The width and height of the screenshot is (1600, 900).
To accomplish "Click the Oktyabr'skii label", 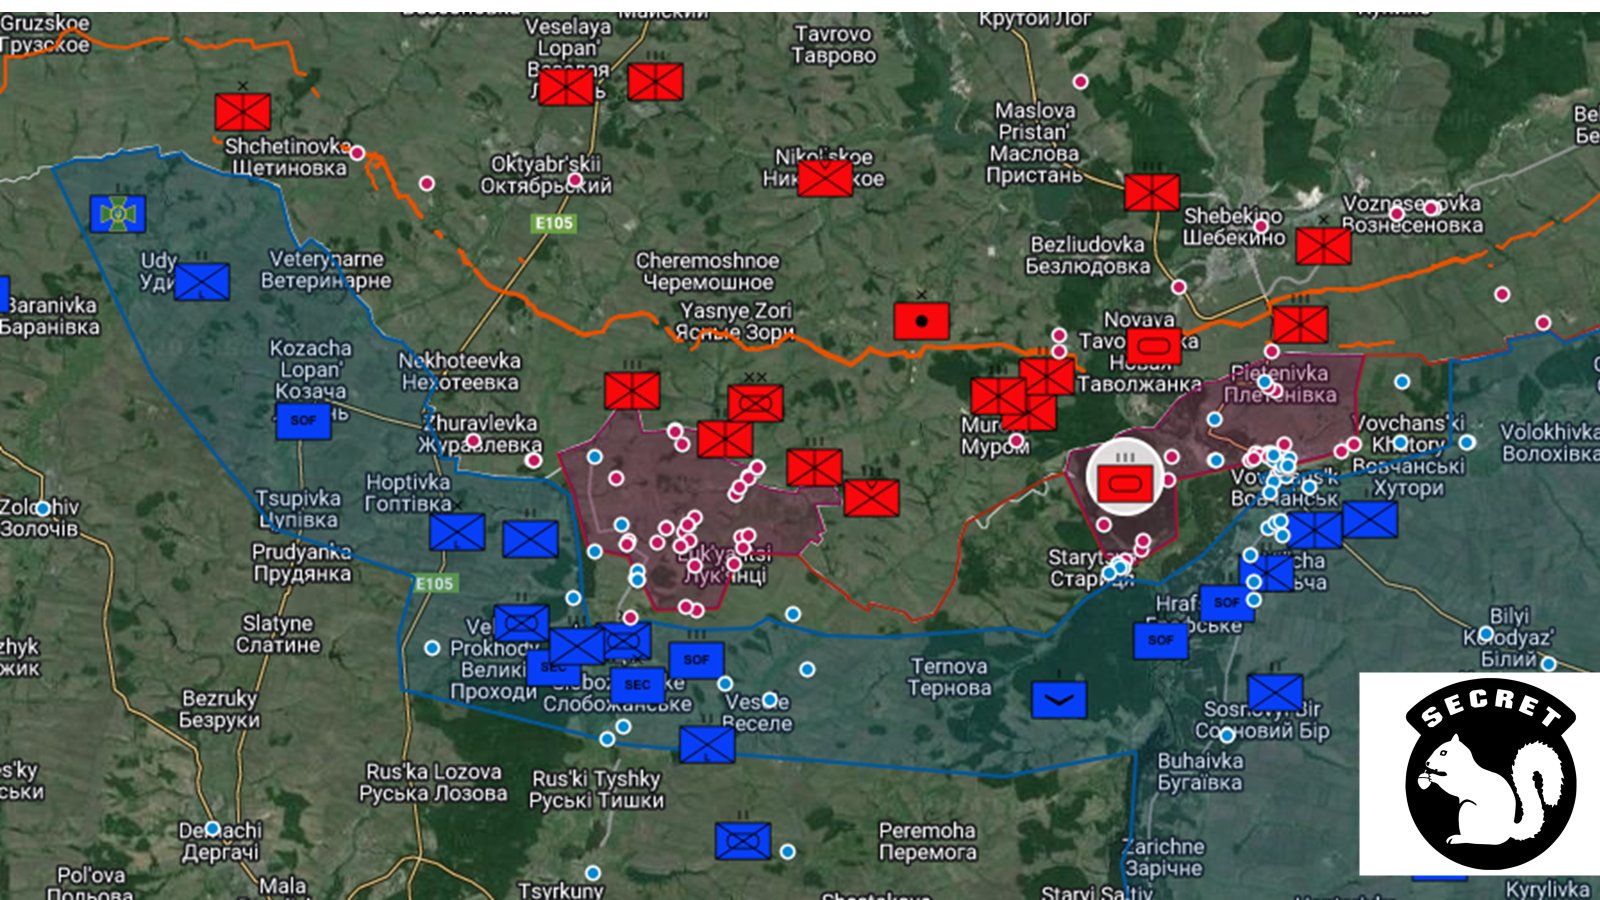I will point(546,174).
